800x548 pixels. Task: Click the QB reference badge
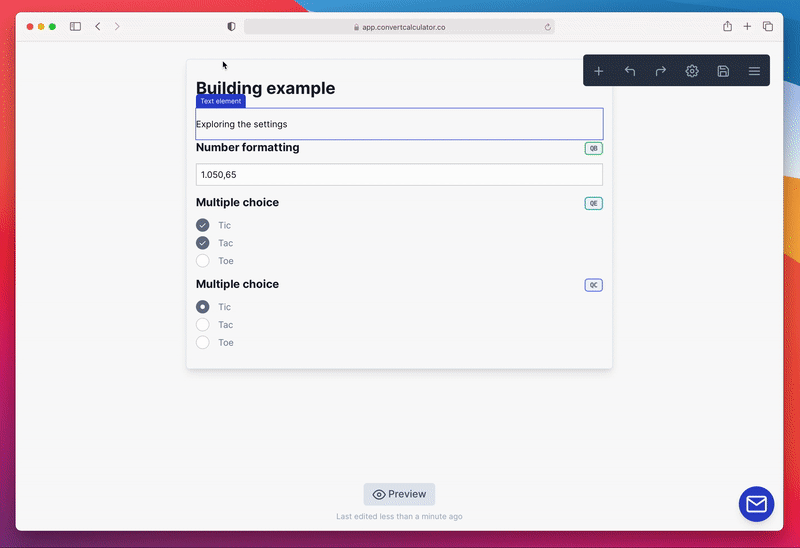(x=593, y=148)
